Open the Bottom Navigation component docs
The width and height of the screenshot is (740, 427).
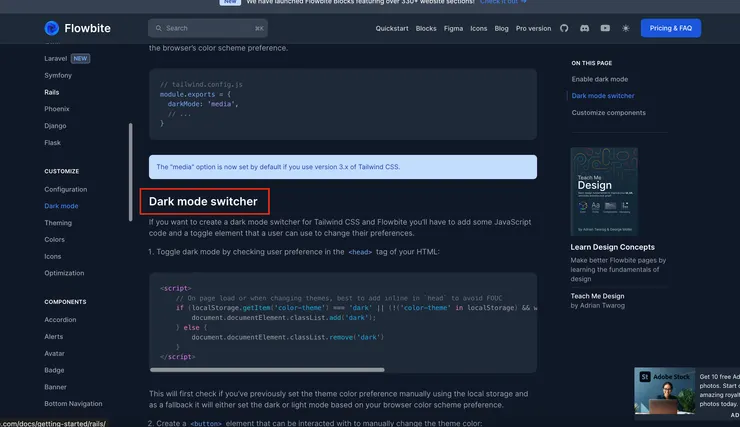click(73, 404)
